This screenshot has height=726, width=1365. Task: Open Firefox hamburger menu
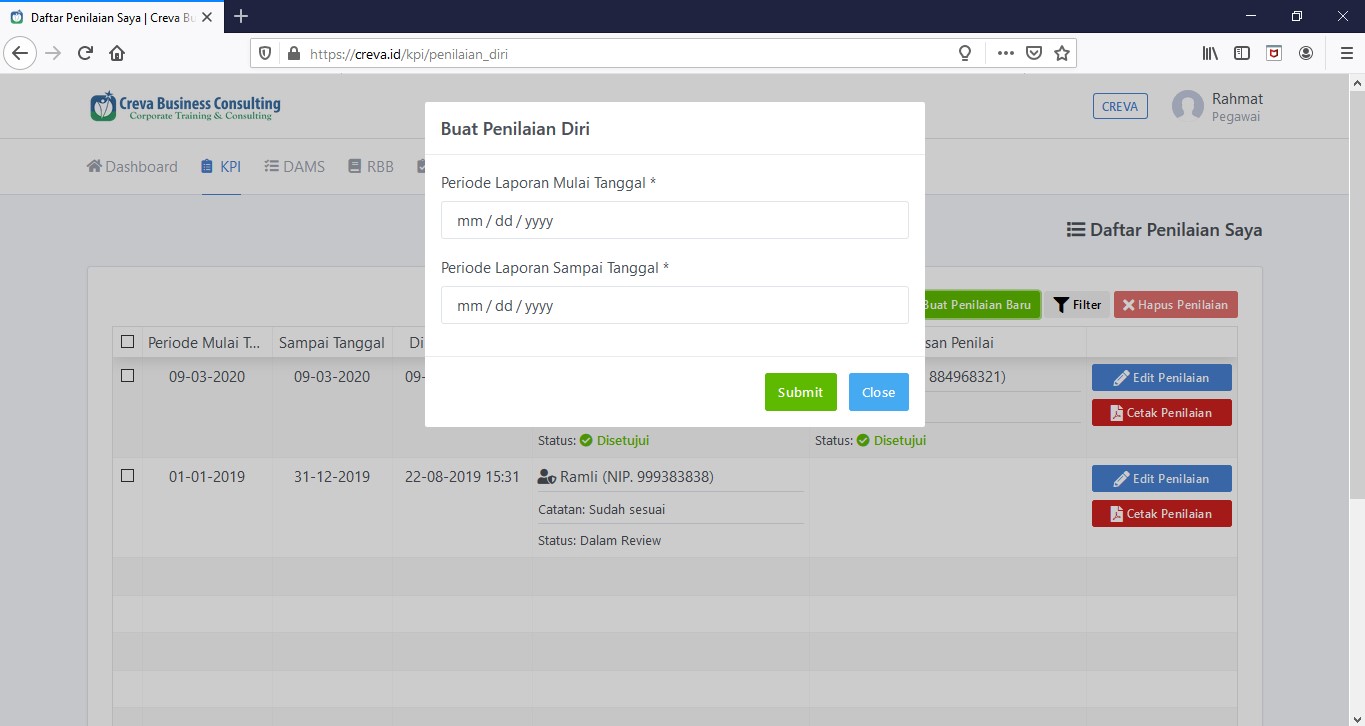(x=1346, y=54)
